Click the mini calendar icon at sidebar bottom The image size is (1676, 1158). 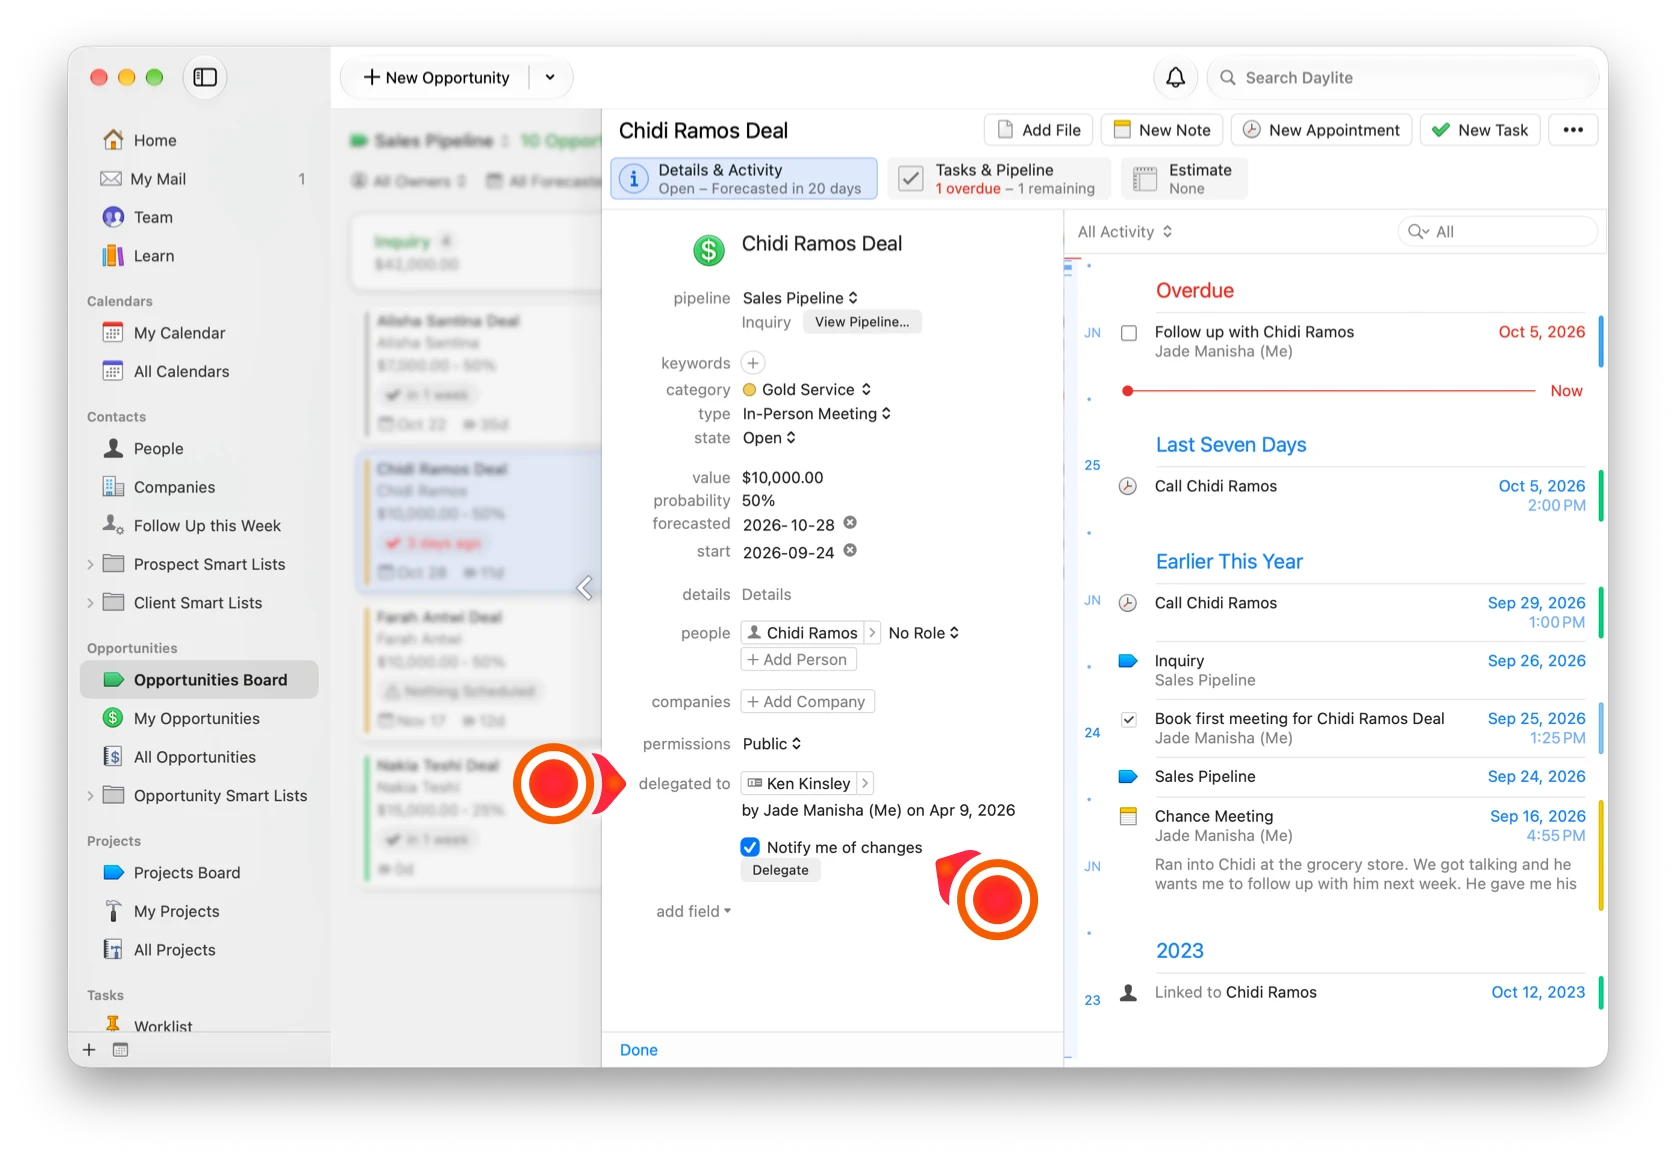point(120,1050)
